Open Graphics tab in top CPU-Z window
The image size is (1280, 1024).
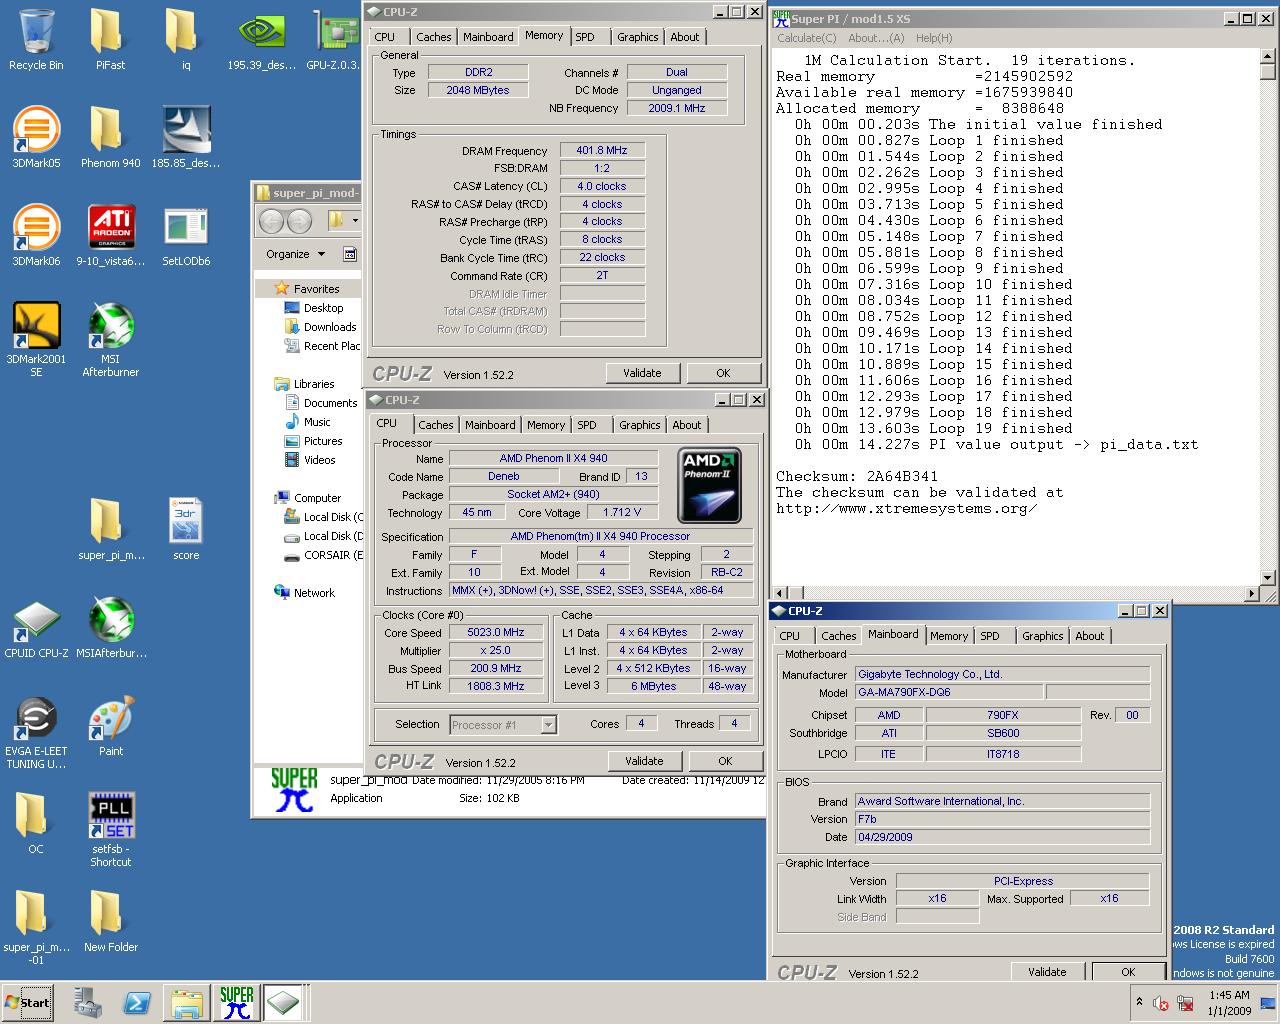637,37
